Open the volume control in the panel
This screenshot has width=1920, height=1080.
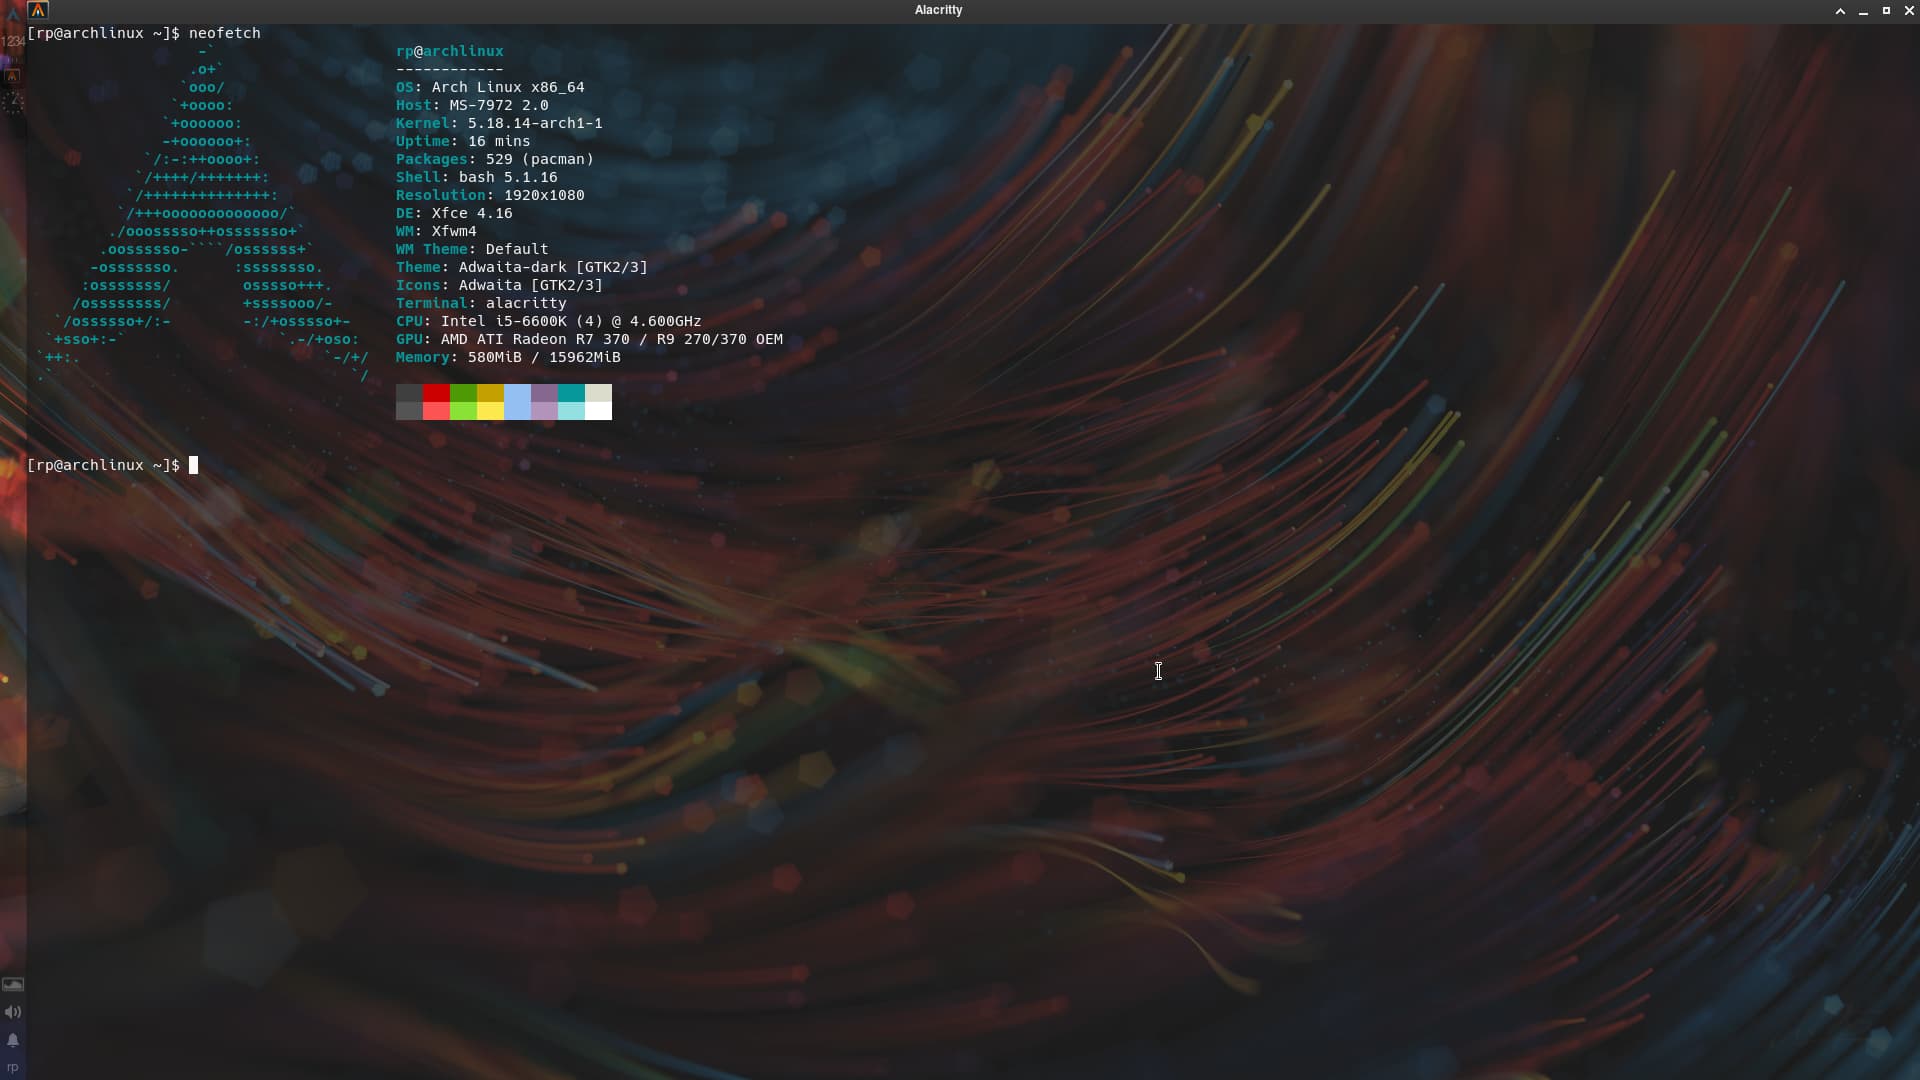(x=13, y=1012)
